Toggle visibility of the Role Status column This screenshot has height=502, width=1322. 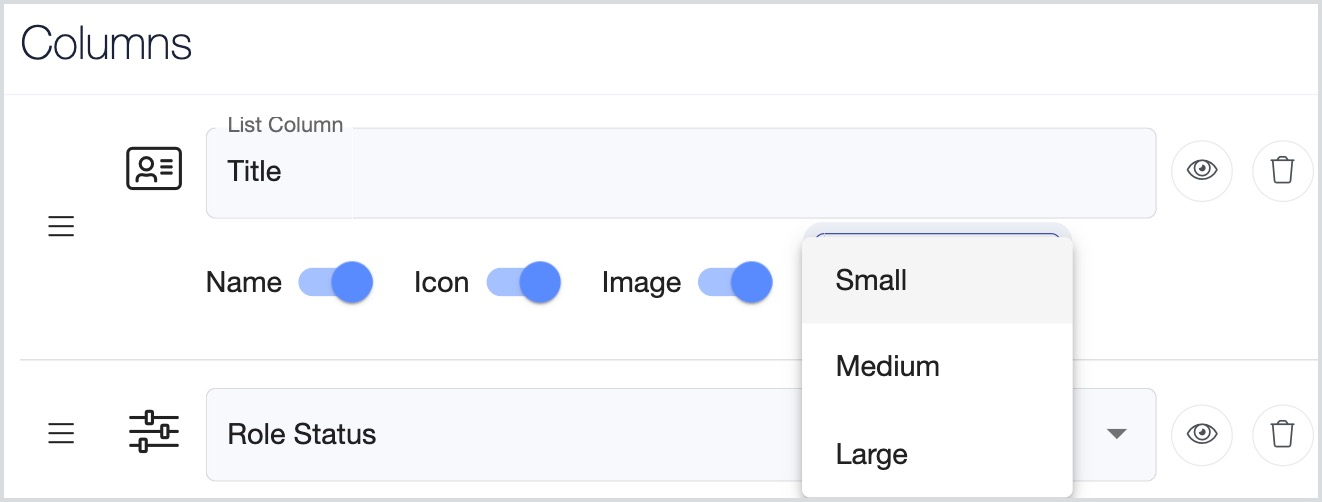[x=1201, y=434]
